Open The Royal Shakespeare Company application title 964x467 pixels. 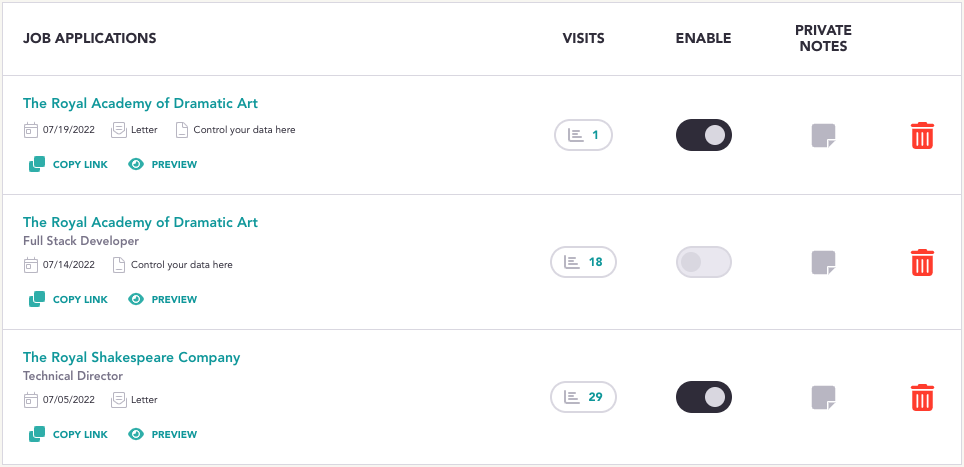(132, 357)
